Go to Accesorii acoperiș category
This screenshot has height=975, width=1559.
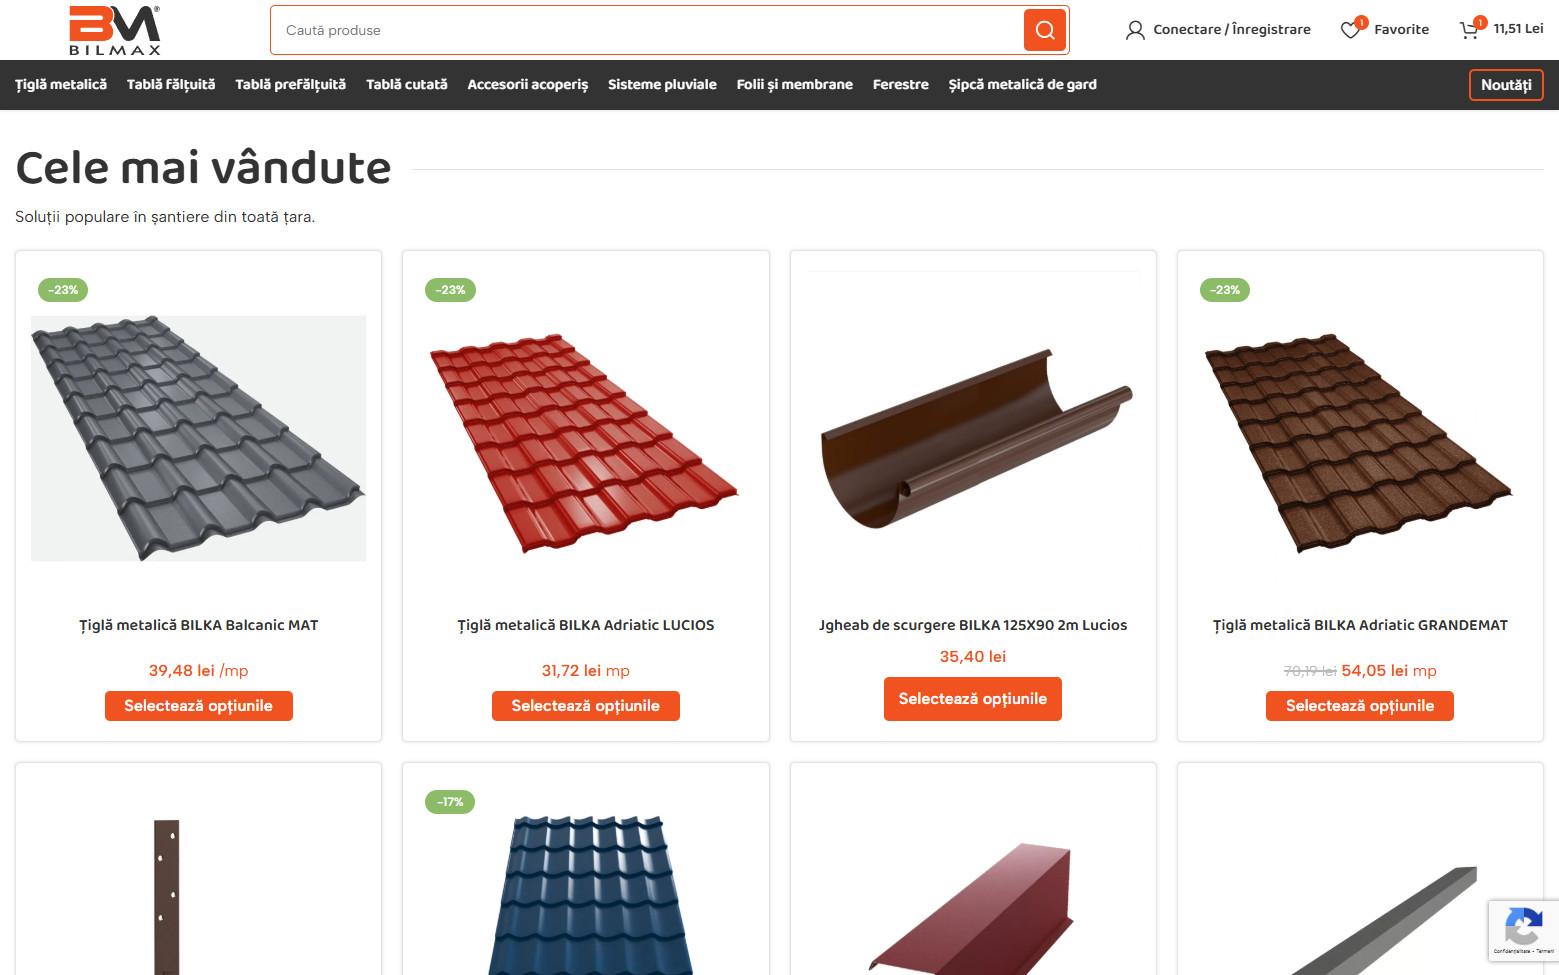tap(528, 85)
